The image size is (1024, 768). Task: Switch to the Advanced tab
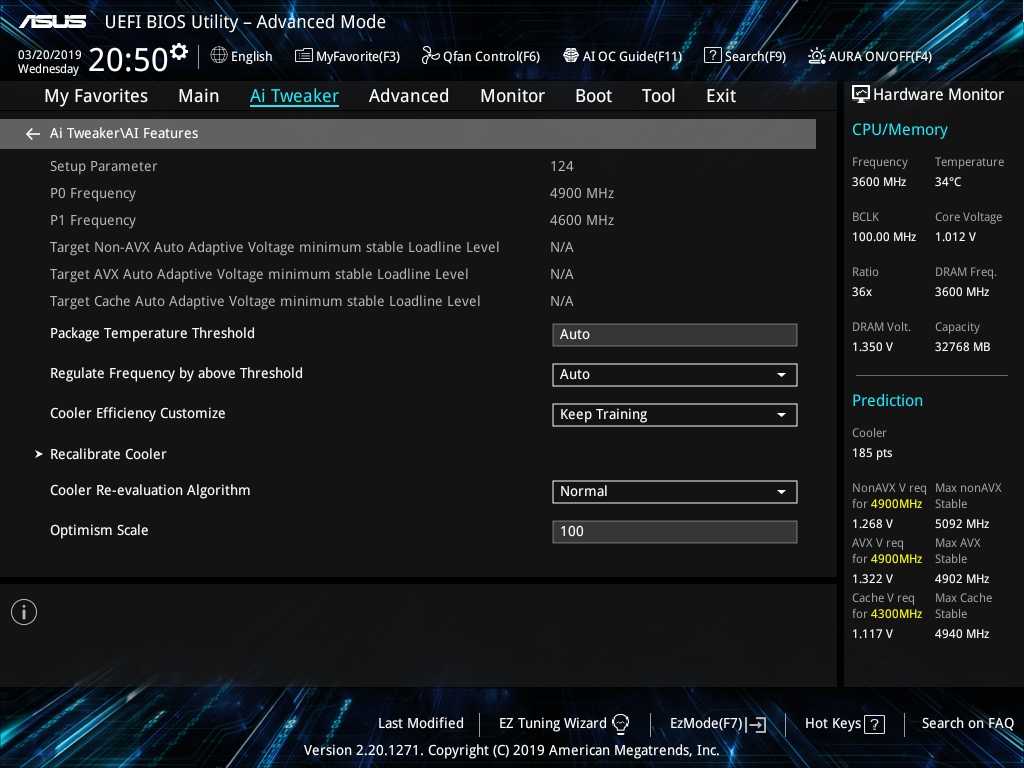pyautogui.click(x=408, y=96)
